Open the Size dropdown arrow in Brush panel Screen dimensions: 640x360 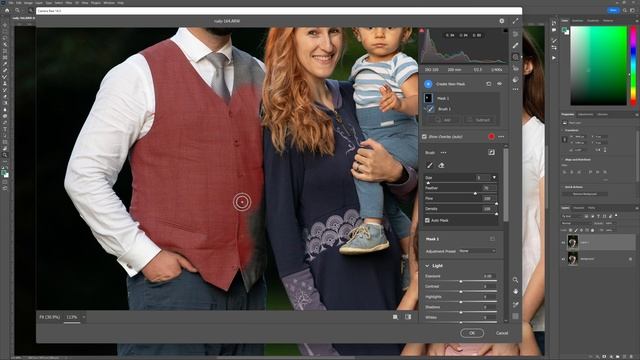coord(494,178)
